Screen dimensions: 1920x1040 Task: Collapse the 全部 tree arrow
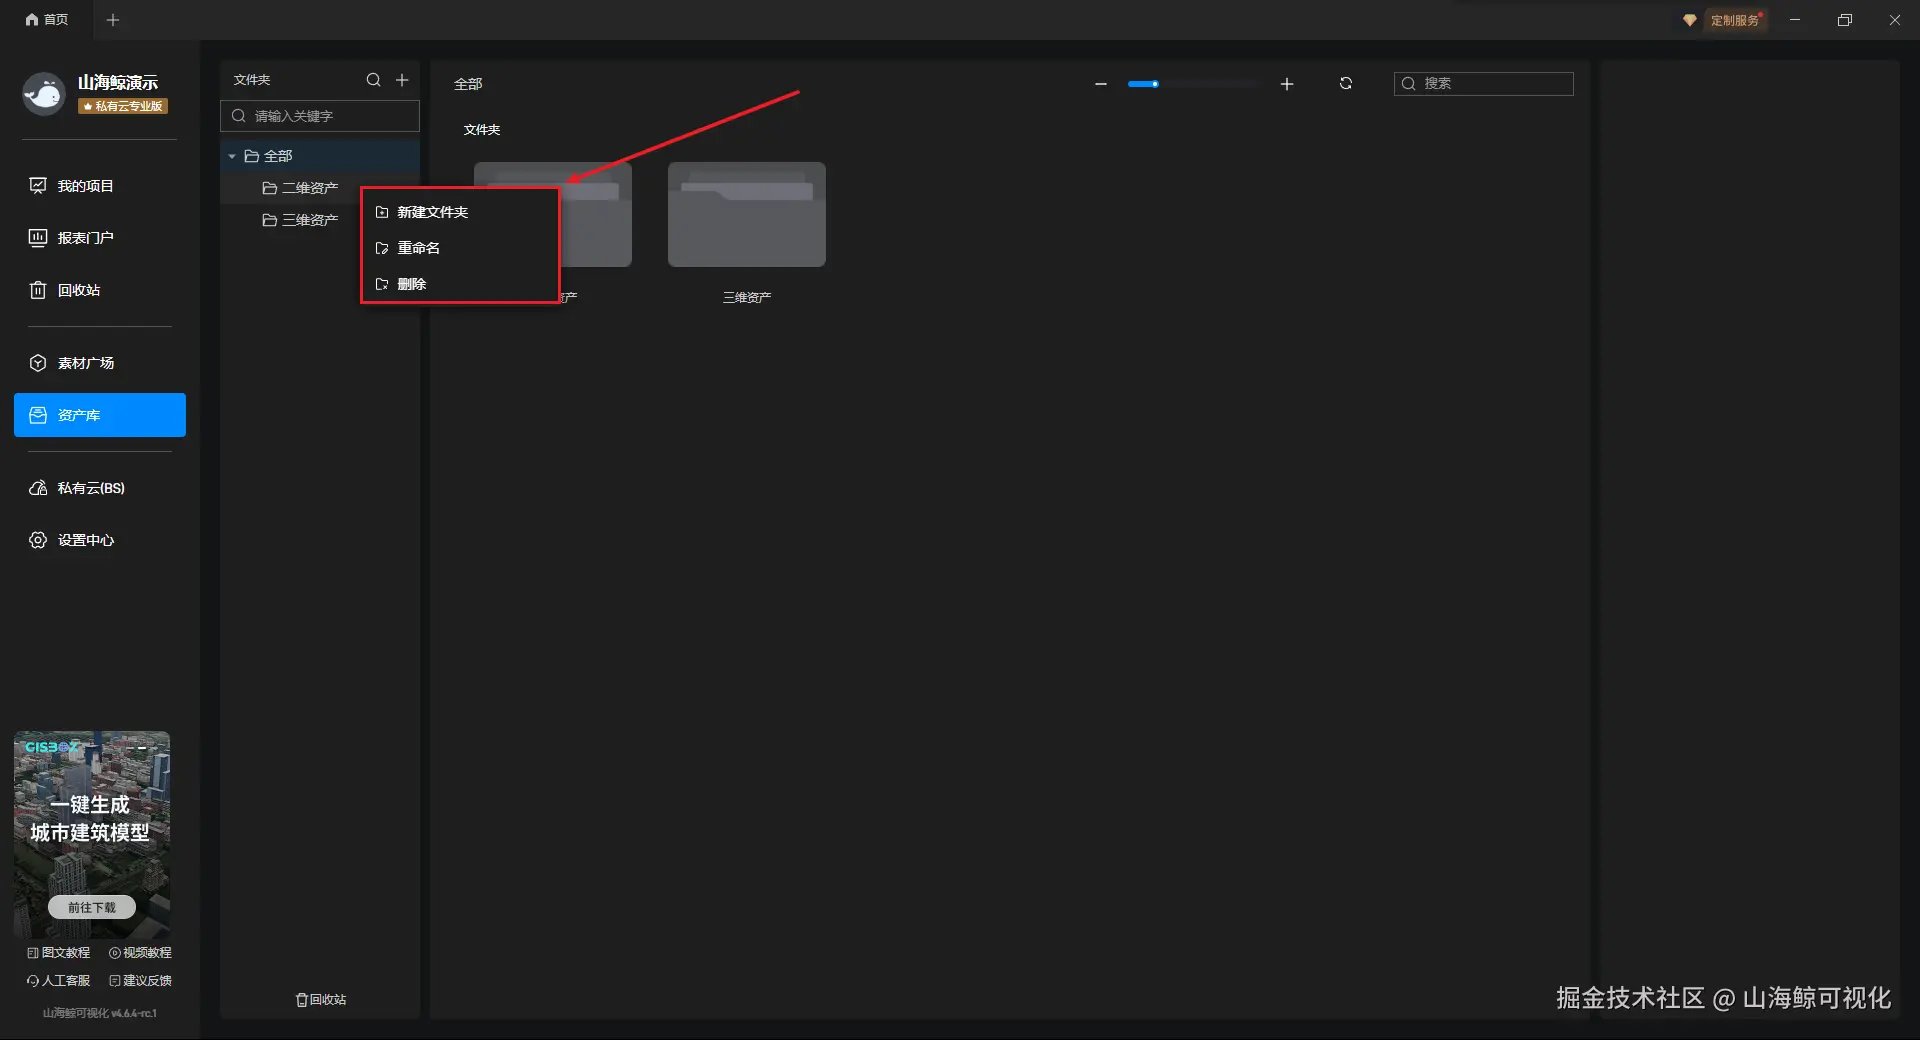coord(232,156)
